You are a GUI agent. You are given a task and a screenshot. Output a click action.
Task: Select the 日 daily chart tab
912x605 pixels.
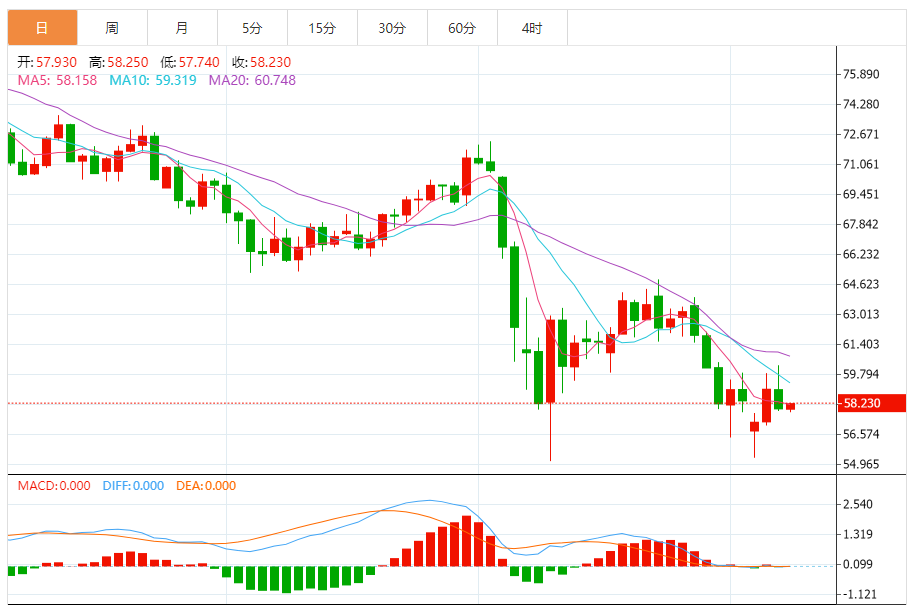click(x=42, y=28)
